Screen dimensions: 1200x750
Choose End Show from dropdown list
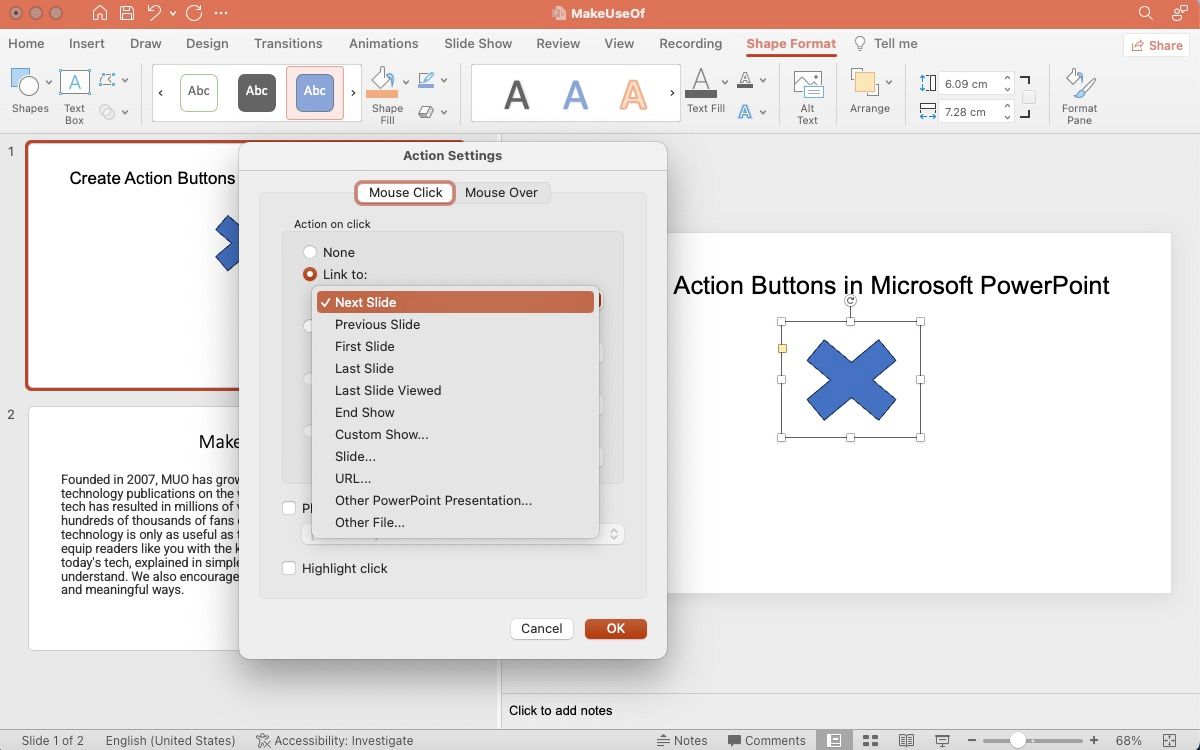(x=364, y=412)
